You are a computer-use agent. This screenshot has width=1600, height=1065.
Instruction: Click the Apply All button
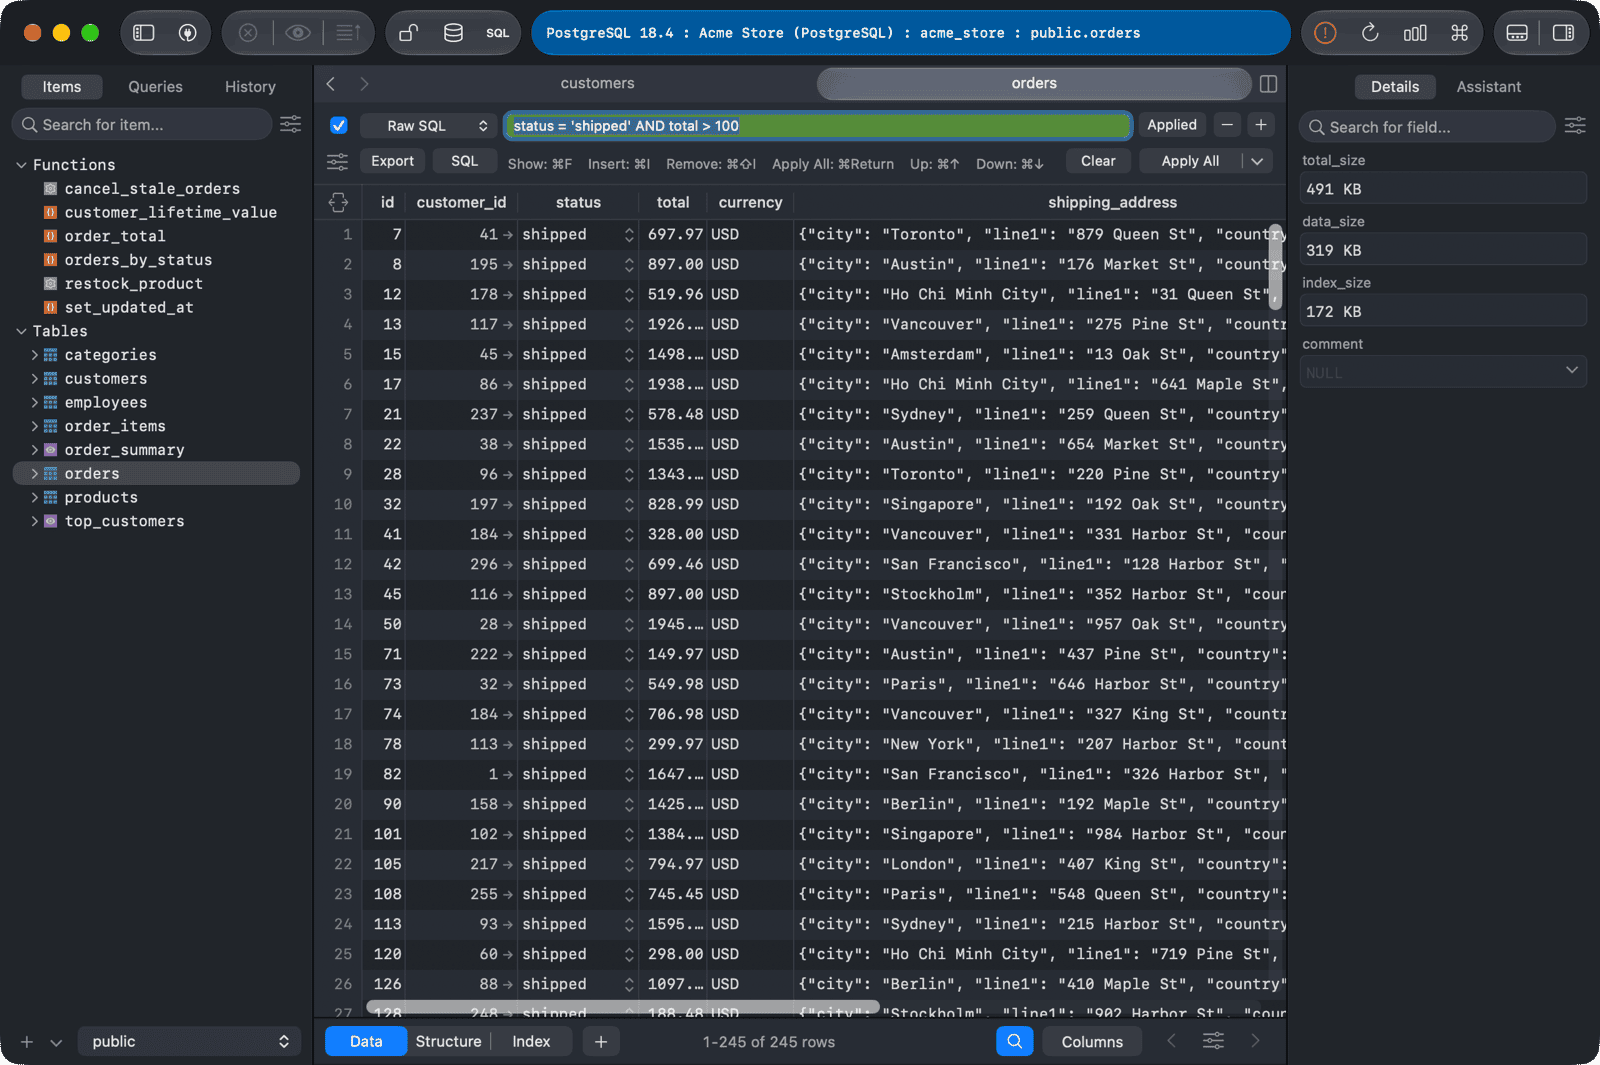point(1190,161)
